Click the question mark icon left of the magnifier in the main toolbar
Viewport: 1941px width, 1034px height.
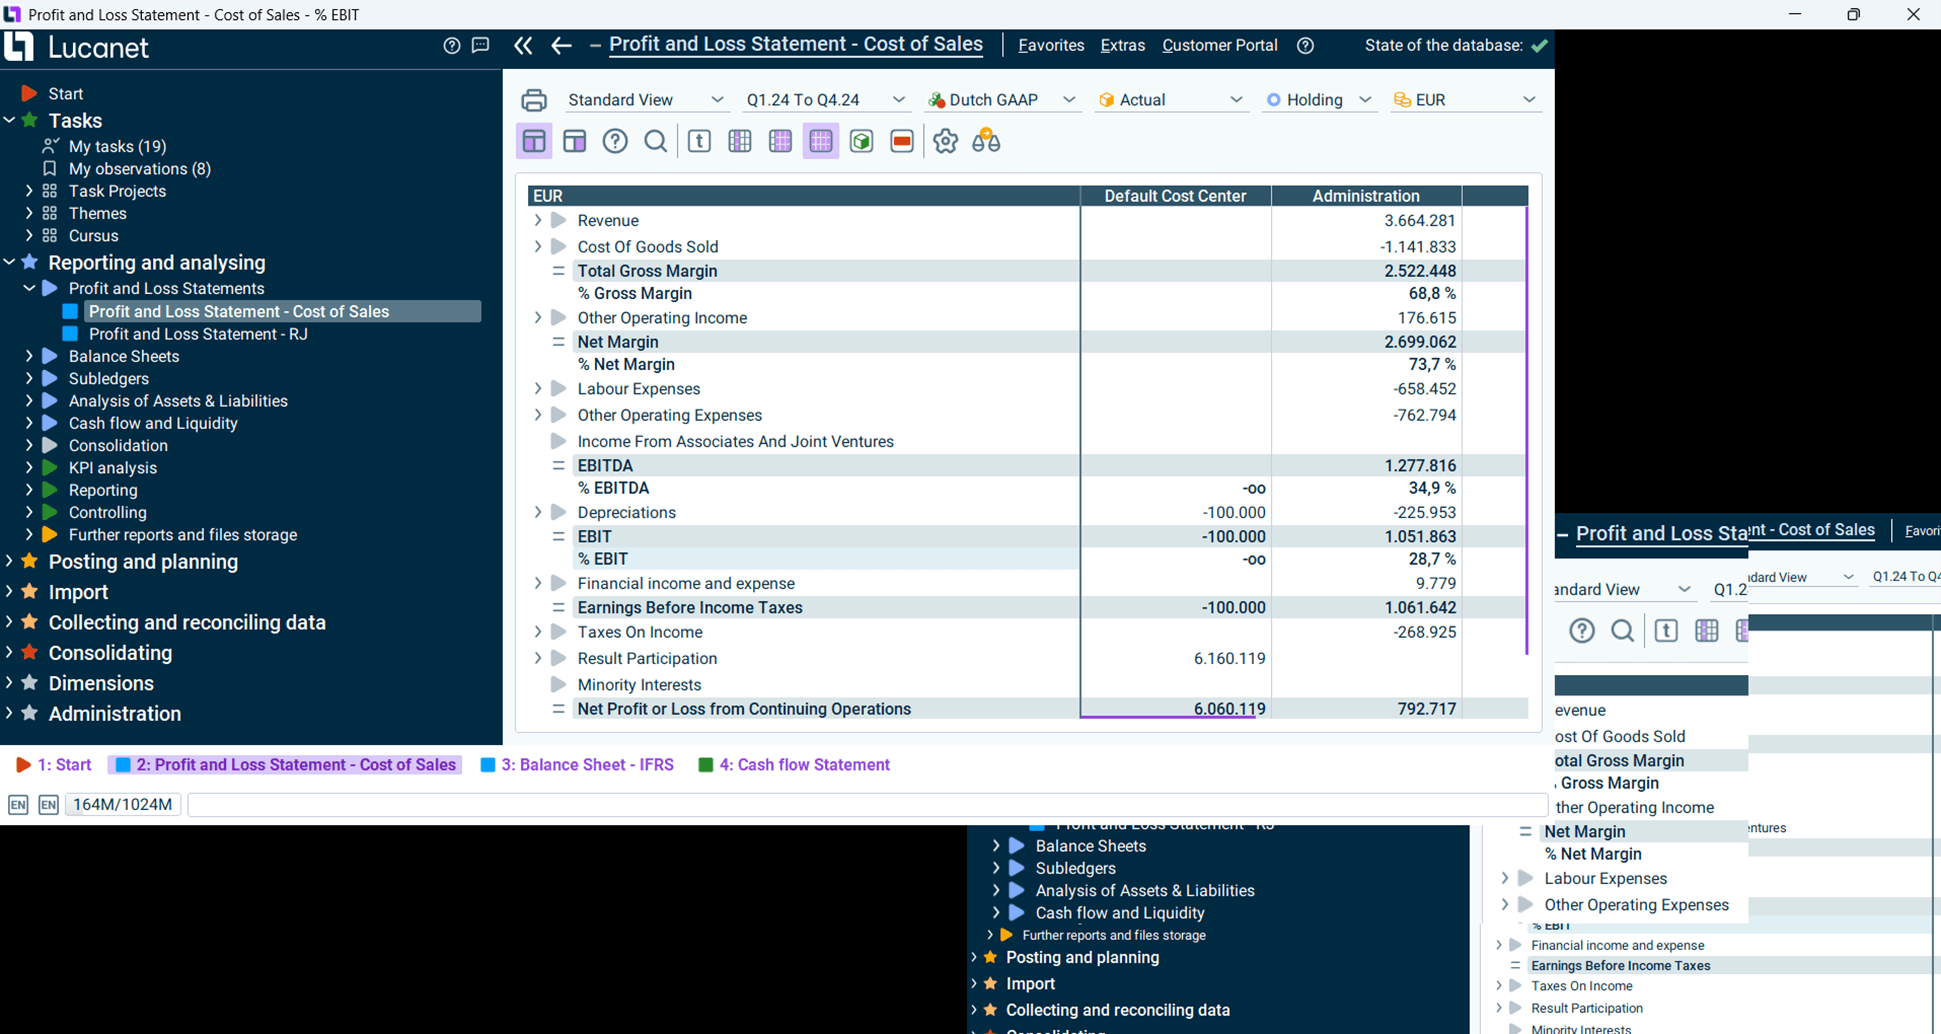(615, 141)
